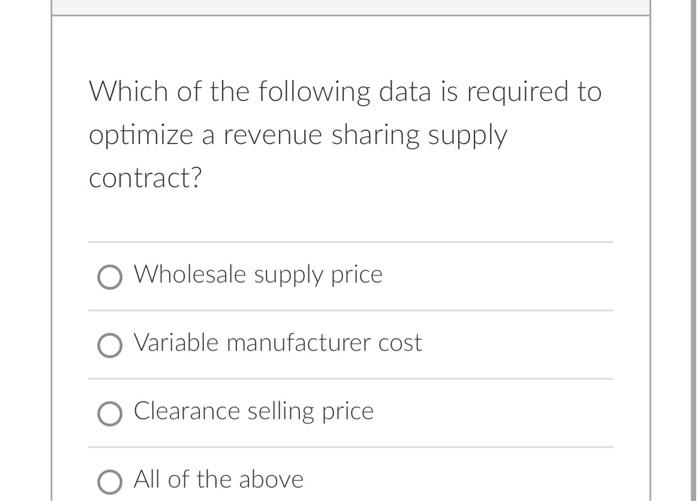Click empty space right of Clearance selling price
700x501 pixels.
[493, 413]
